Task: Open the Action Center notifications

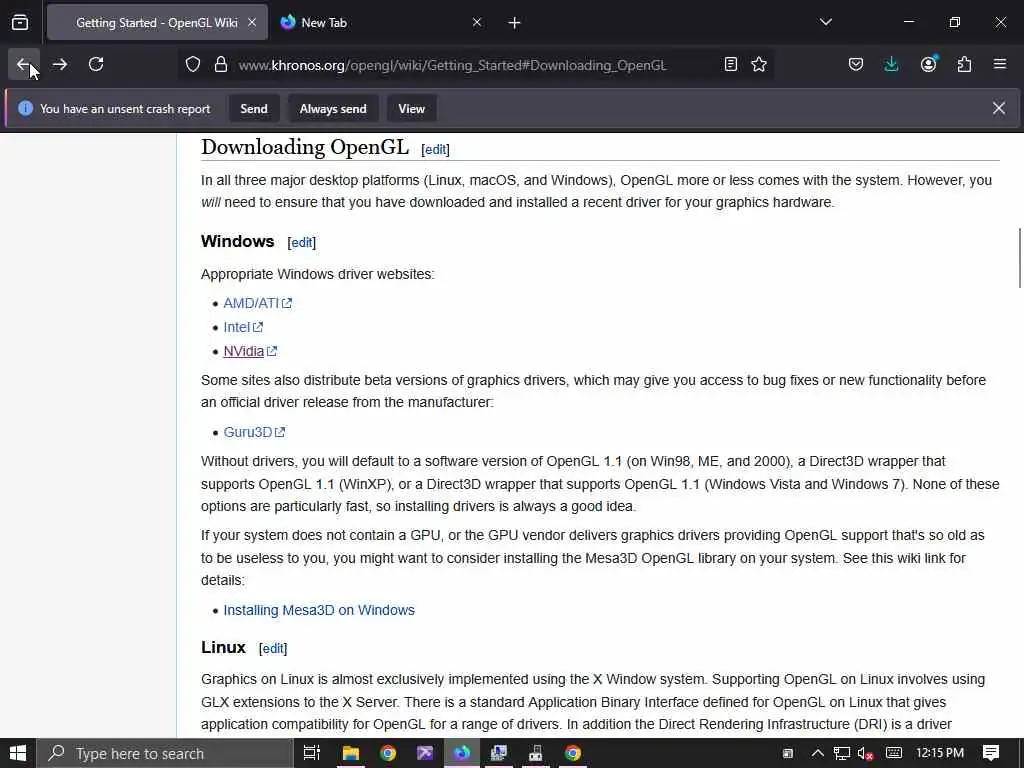Action: (991, 754)
